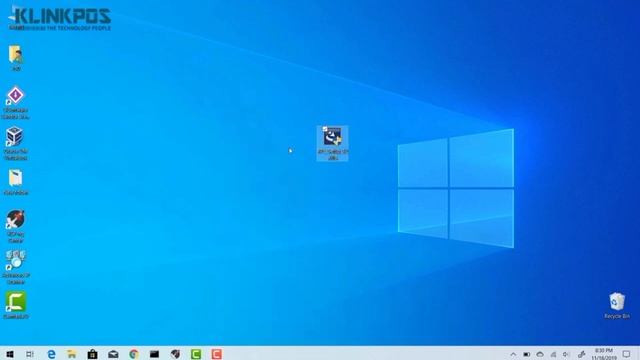Viewport: 640px width, 360px height.
Task: Open the Windows Start menu
Action: tap(10, 354)
